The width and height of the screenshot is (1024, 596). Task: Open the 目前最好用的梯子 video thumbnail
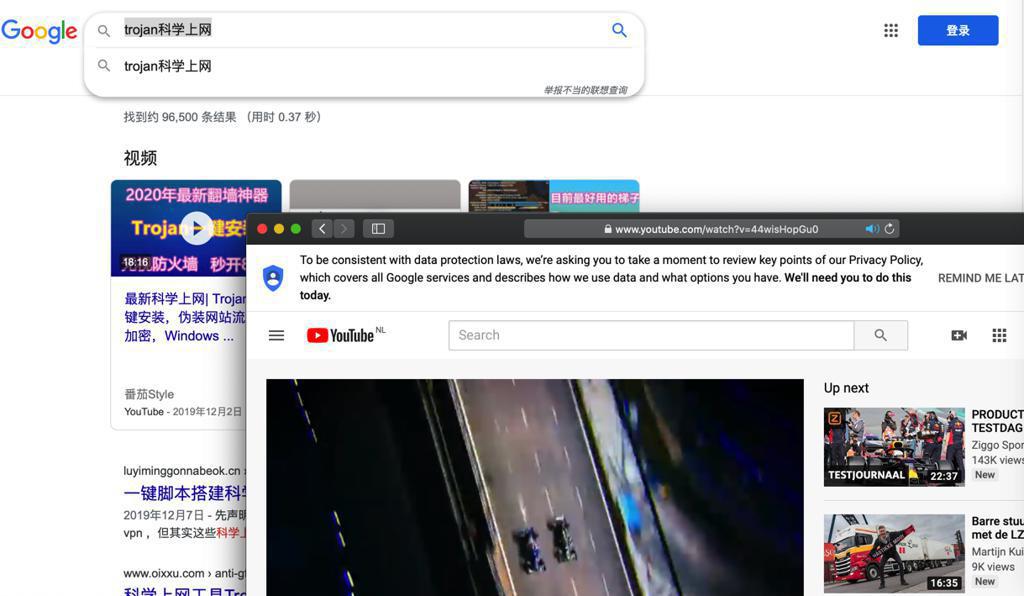554,196
